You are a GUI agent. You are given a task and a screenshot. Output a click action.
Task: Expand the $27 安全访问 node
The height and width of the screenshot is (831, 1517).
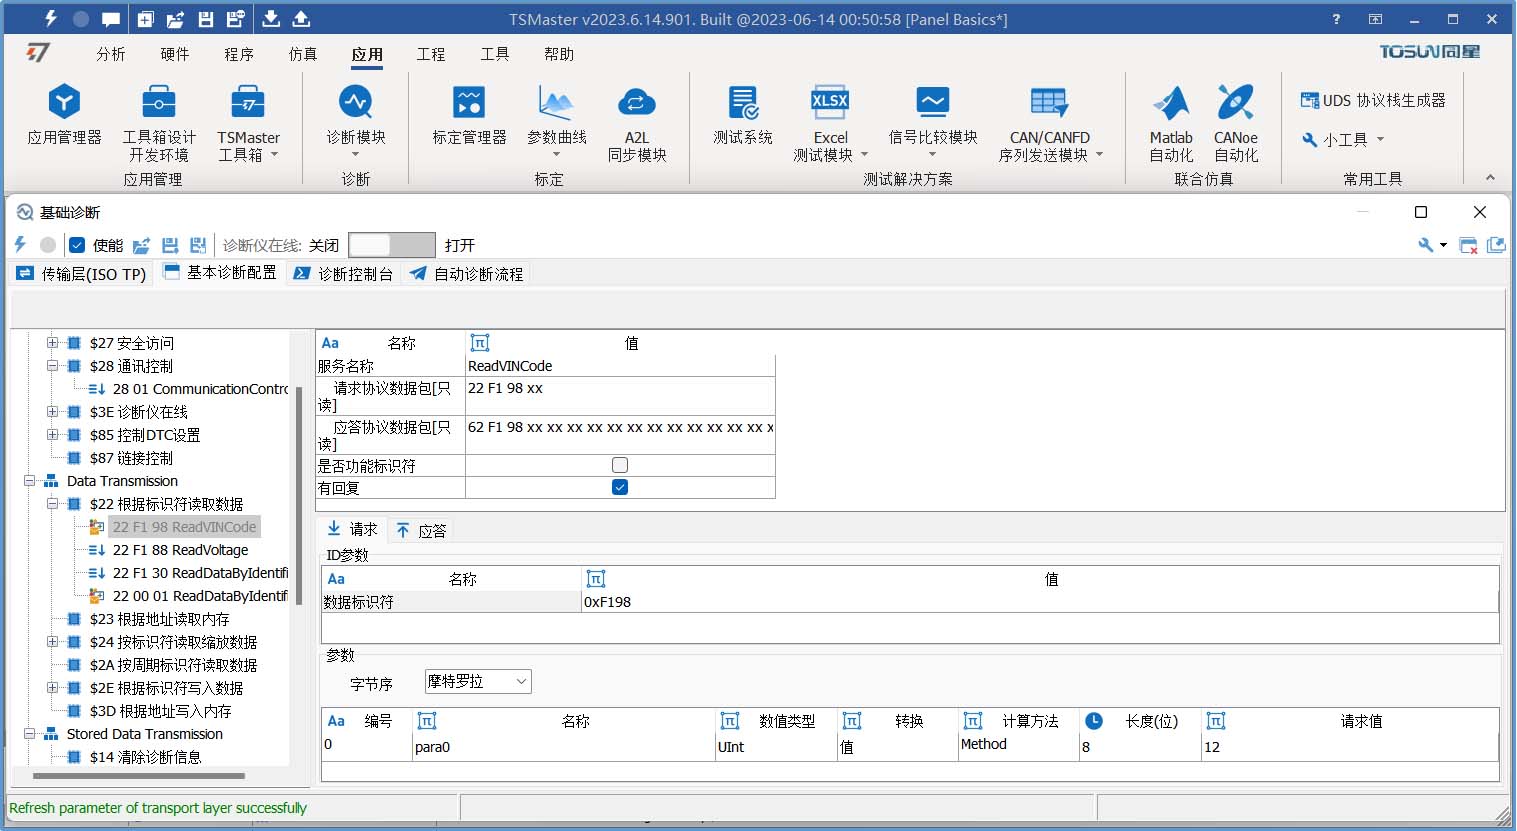(53, 343)
